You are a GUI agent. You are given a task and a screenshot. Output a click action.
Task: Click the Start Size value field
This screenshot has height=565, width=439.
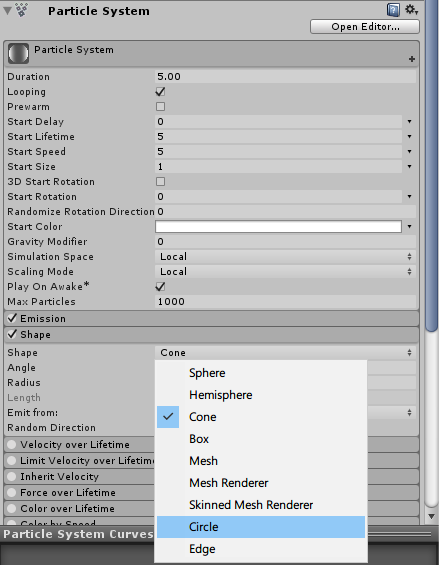pyautogui.click(x=278, y=166)
